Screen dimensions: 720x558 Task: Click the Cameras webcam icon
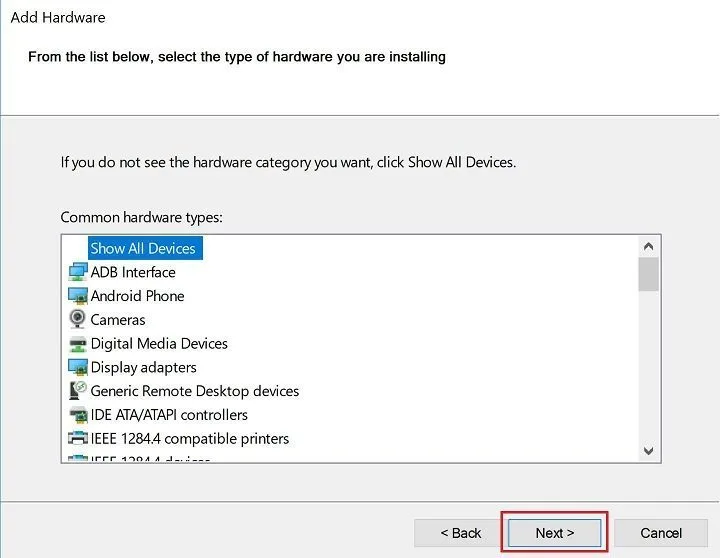[x=78, y=319]
